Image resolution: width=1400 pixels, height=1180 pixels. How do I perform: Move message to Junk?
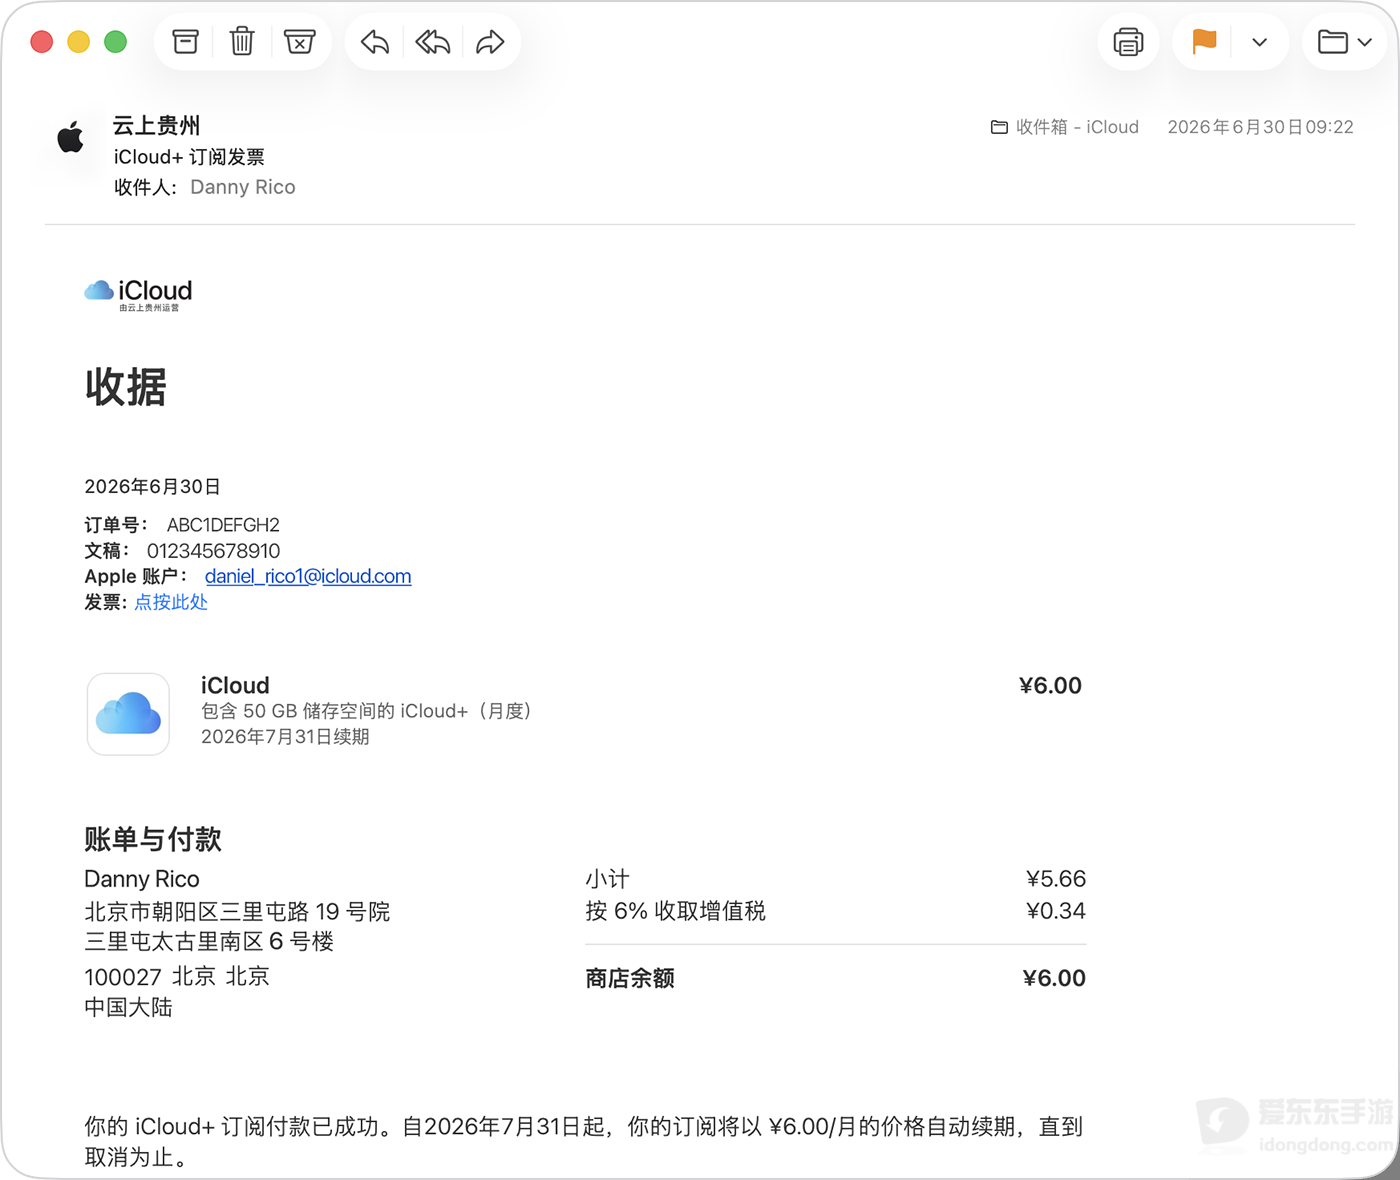click(299, 42)
